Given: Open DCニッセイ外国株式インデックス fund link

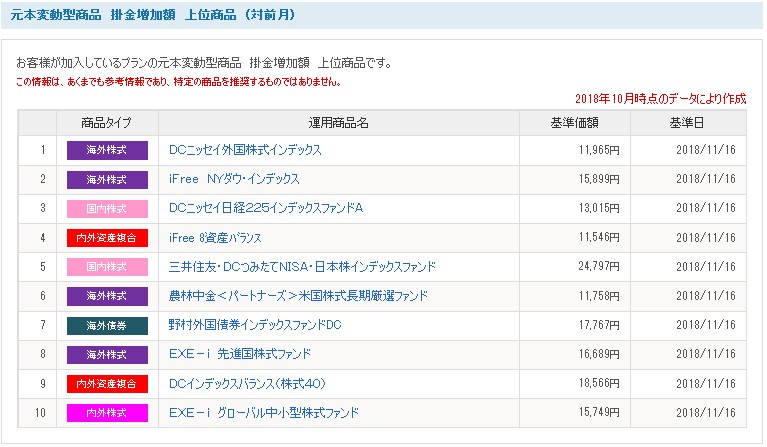Looking at the screenshot, I should (245, 150).
